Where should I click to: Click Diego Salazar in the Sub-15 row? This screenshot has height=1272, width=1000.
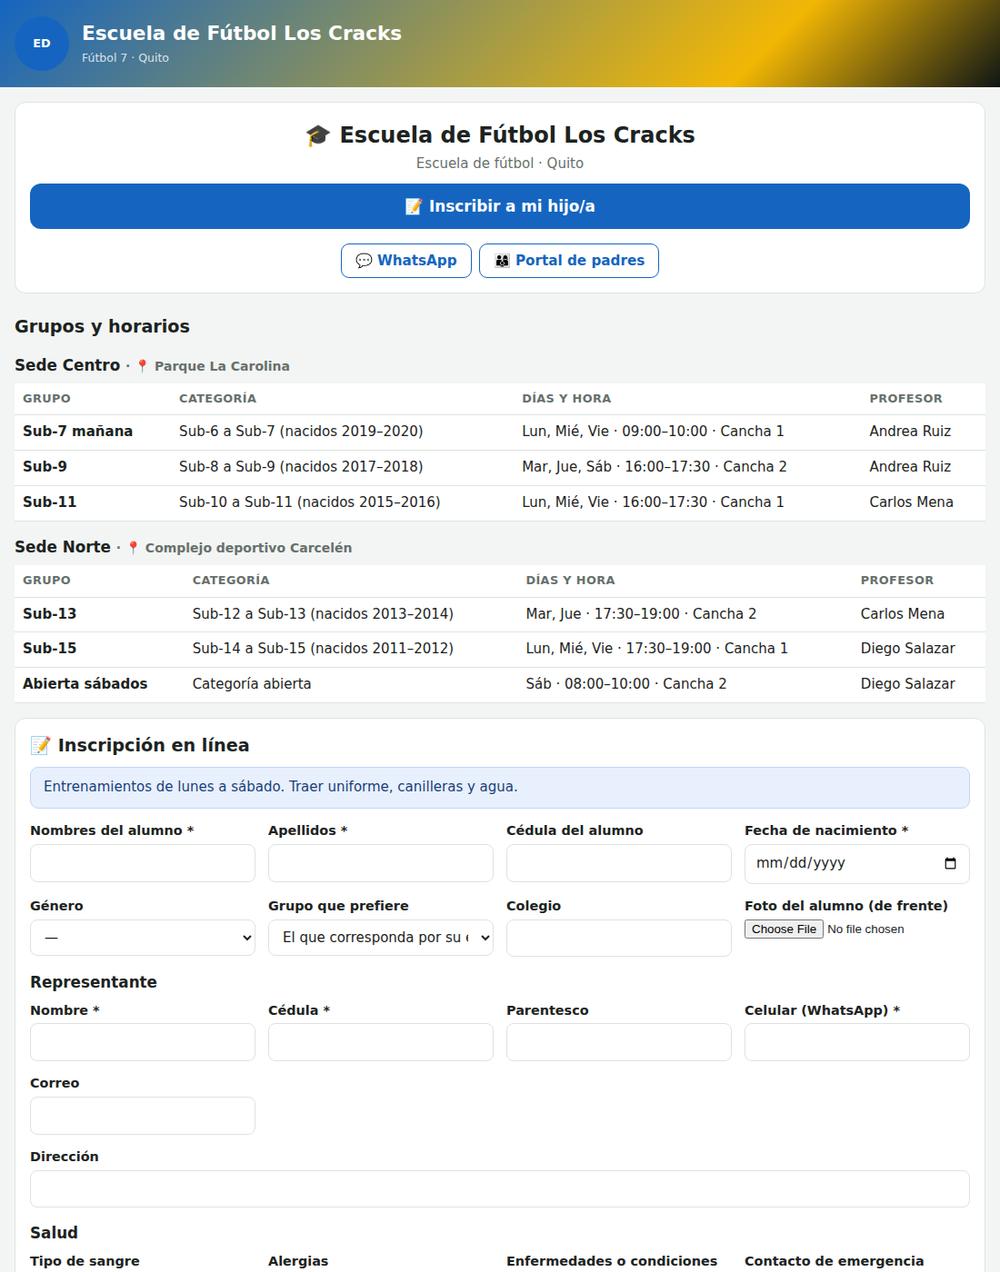[908, 648]
